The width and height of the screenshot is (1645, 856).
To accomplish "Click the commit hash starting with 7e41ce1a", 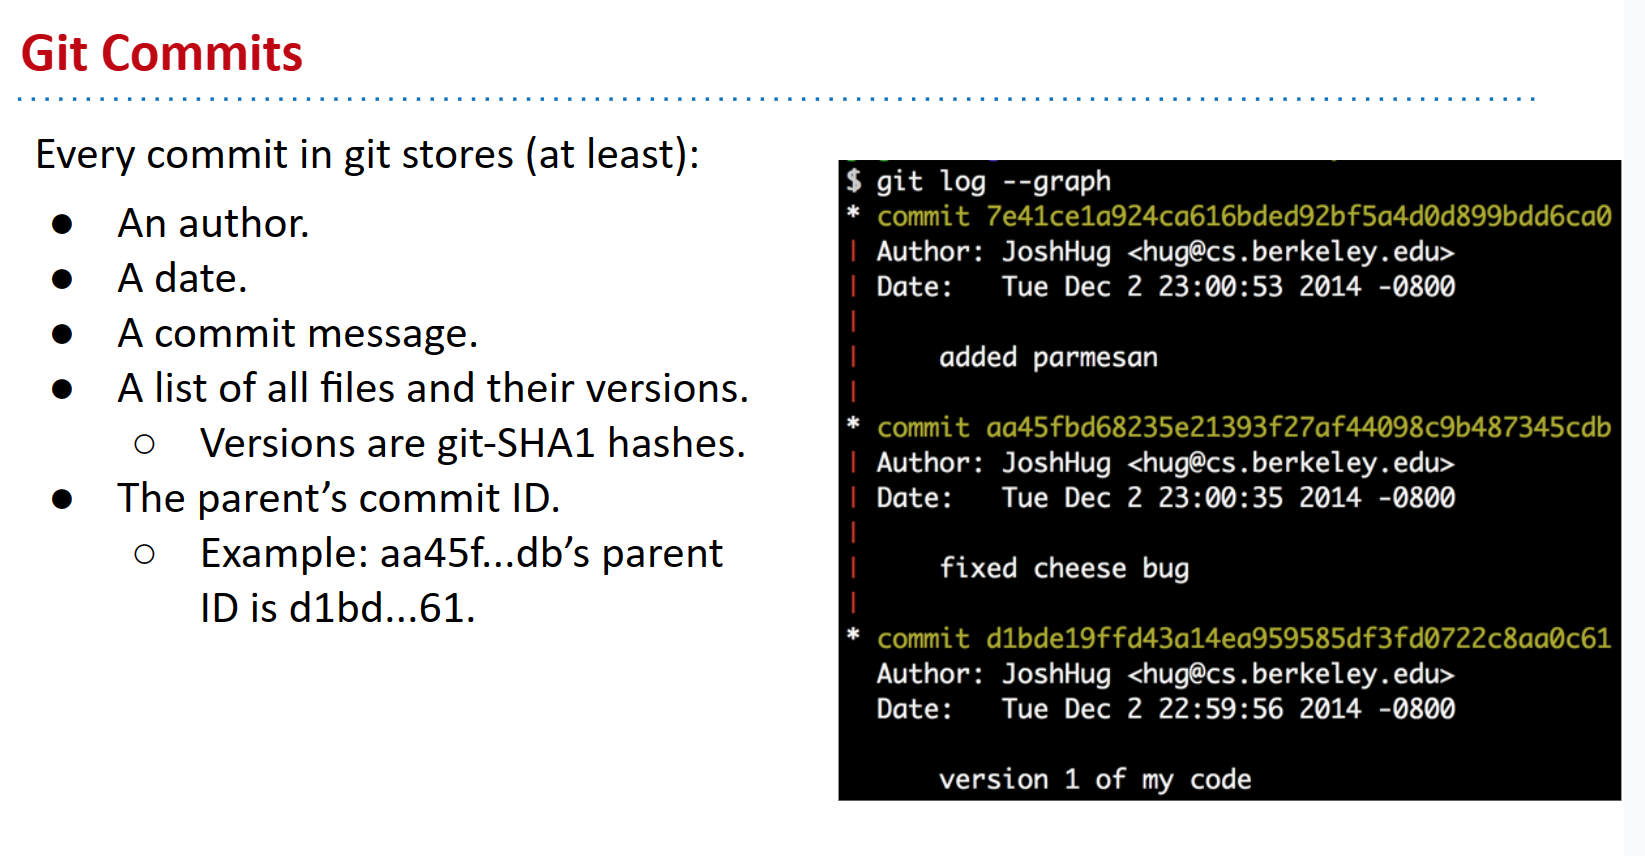I will 1298,216.
